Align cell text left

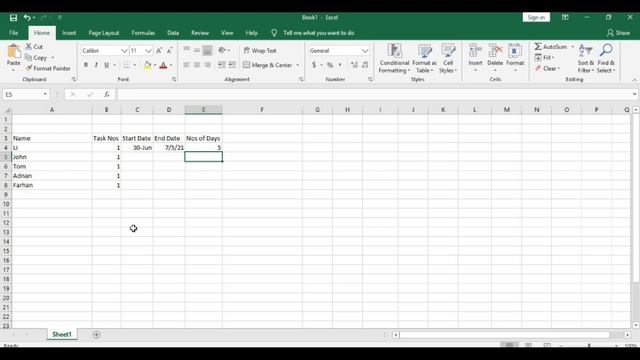tap(187, 65)
